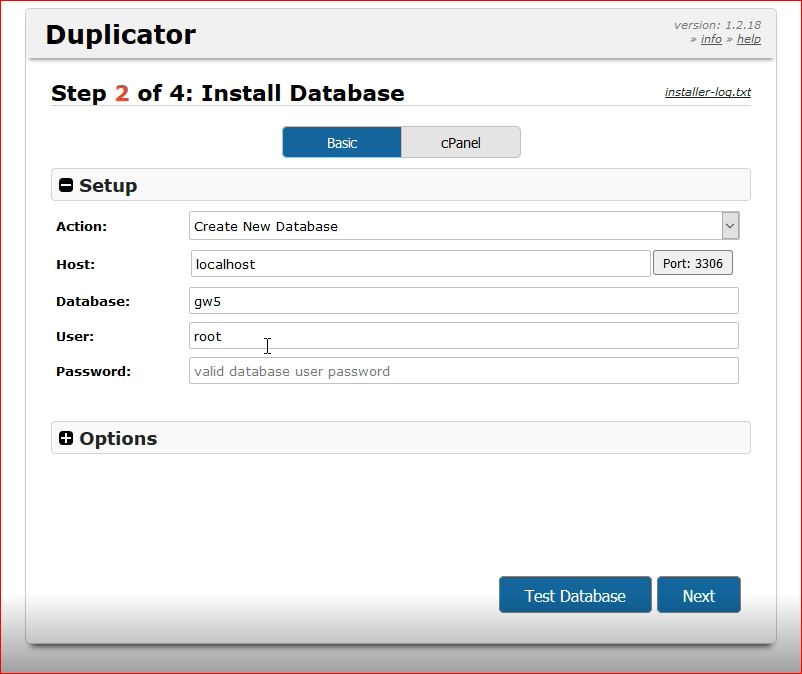Open the Action dropdown arrow
The height and width of the screenshot is (674, 802).
(730, 226)
